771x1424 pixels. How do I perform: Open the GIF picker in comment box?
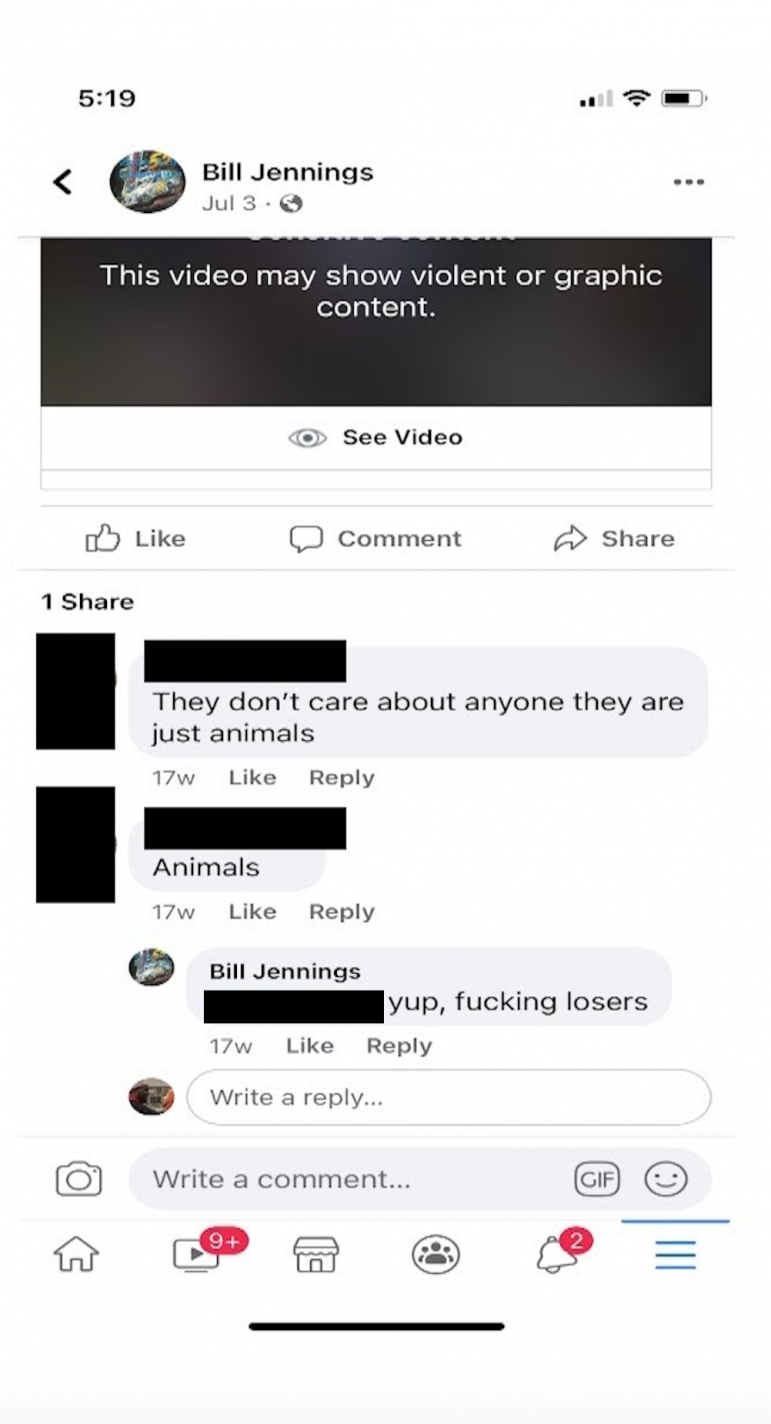point(597,1179)
